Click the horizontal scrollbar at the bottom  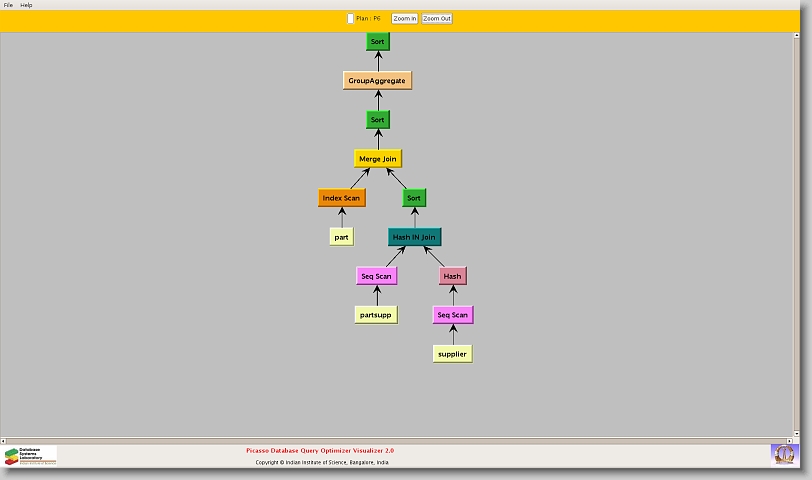(400, 440)
